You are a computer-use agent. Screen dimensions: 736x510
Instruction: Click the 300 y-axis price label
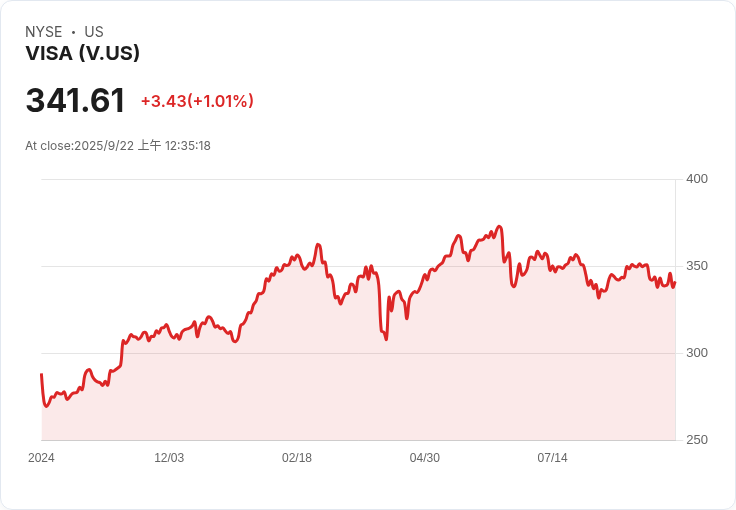696,353
